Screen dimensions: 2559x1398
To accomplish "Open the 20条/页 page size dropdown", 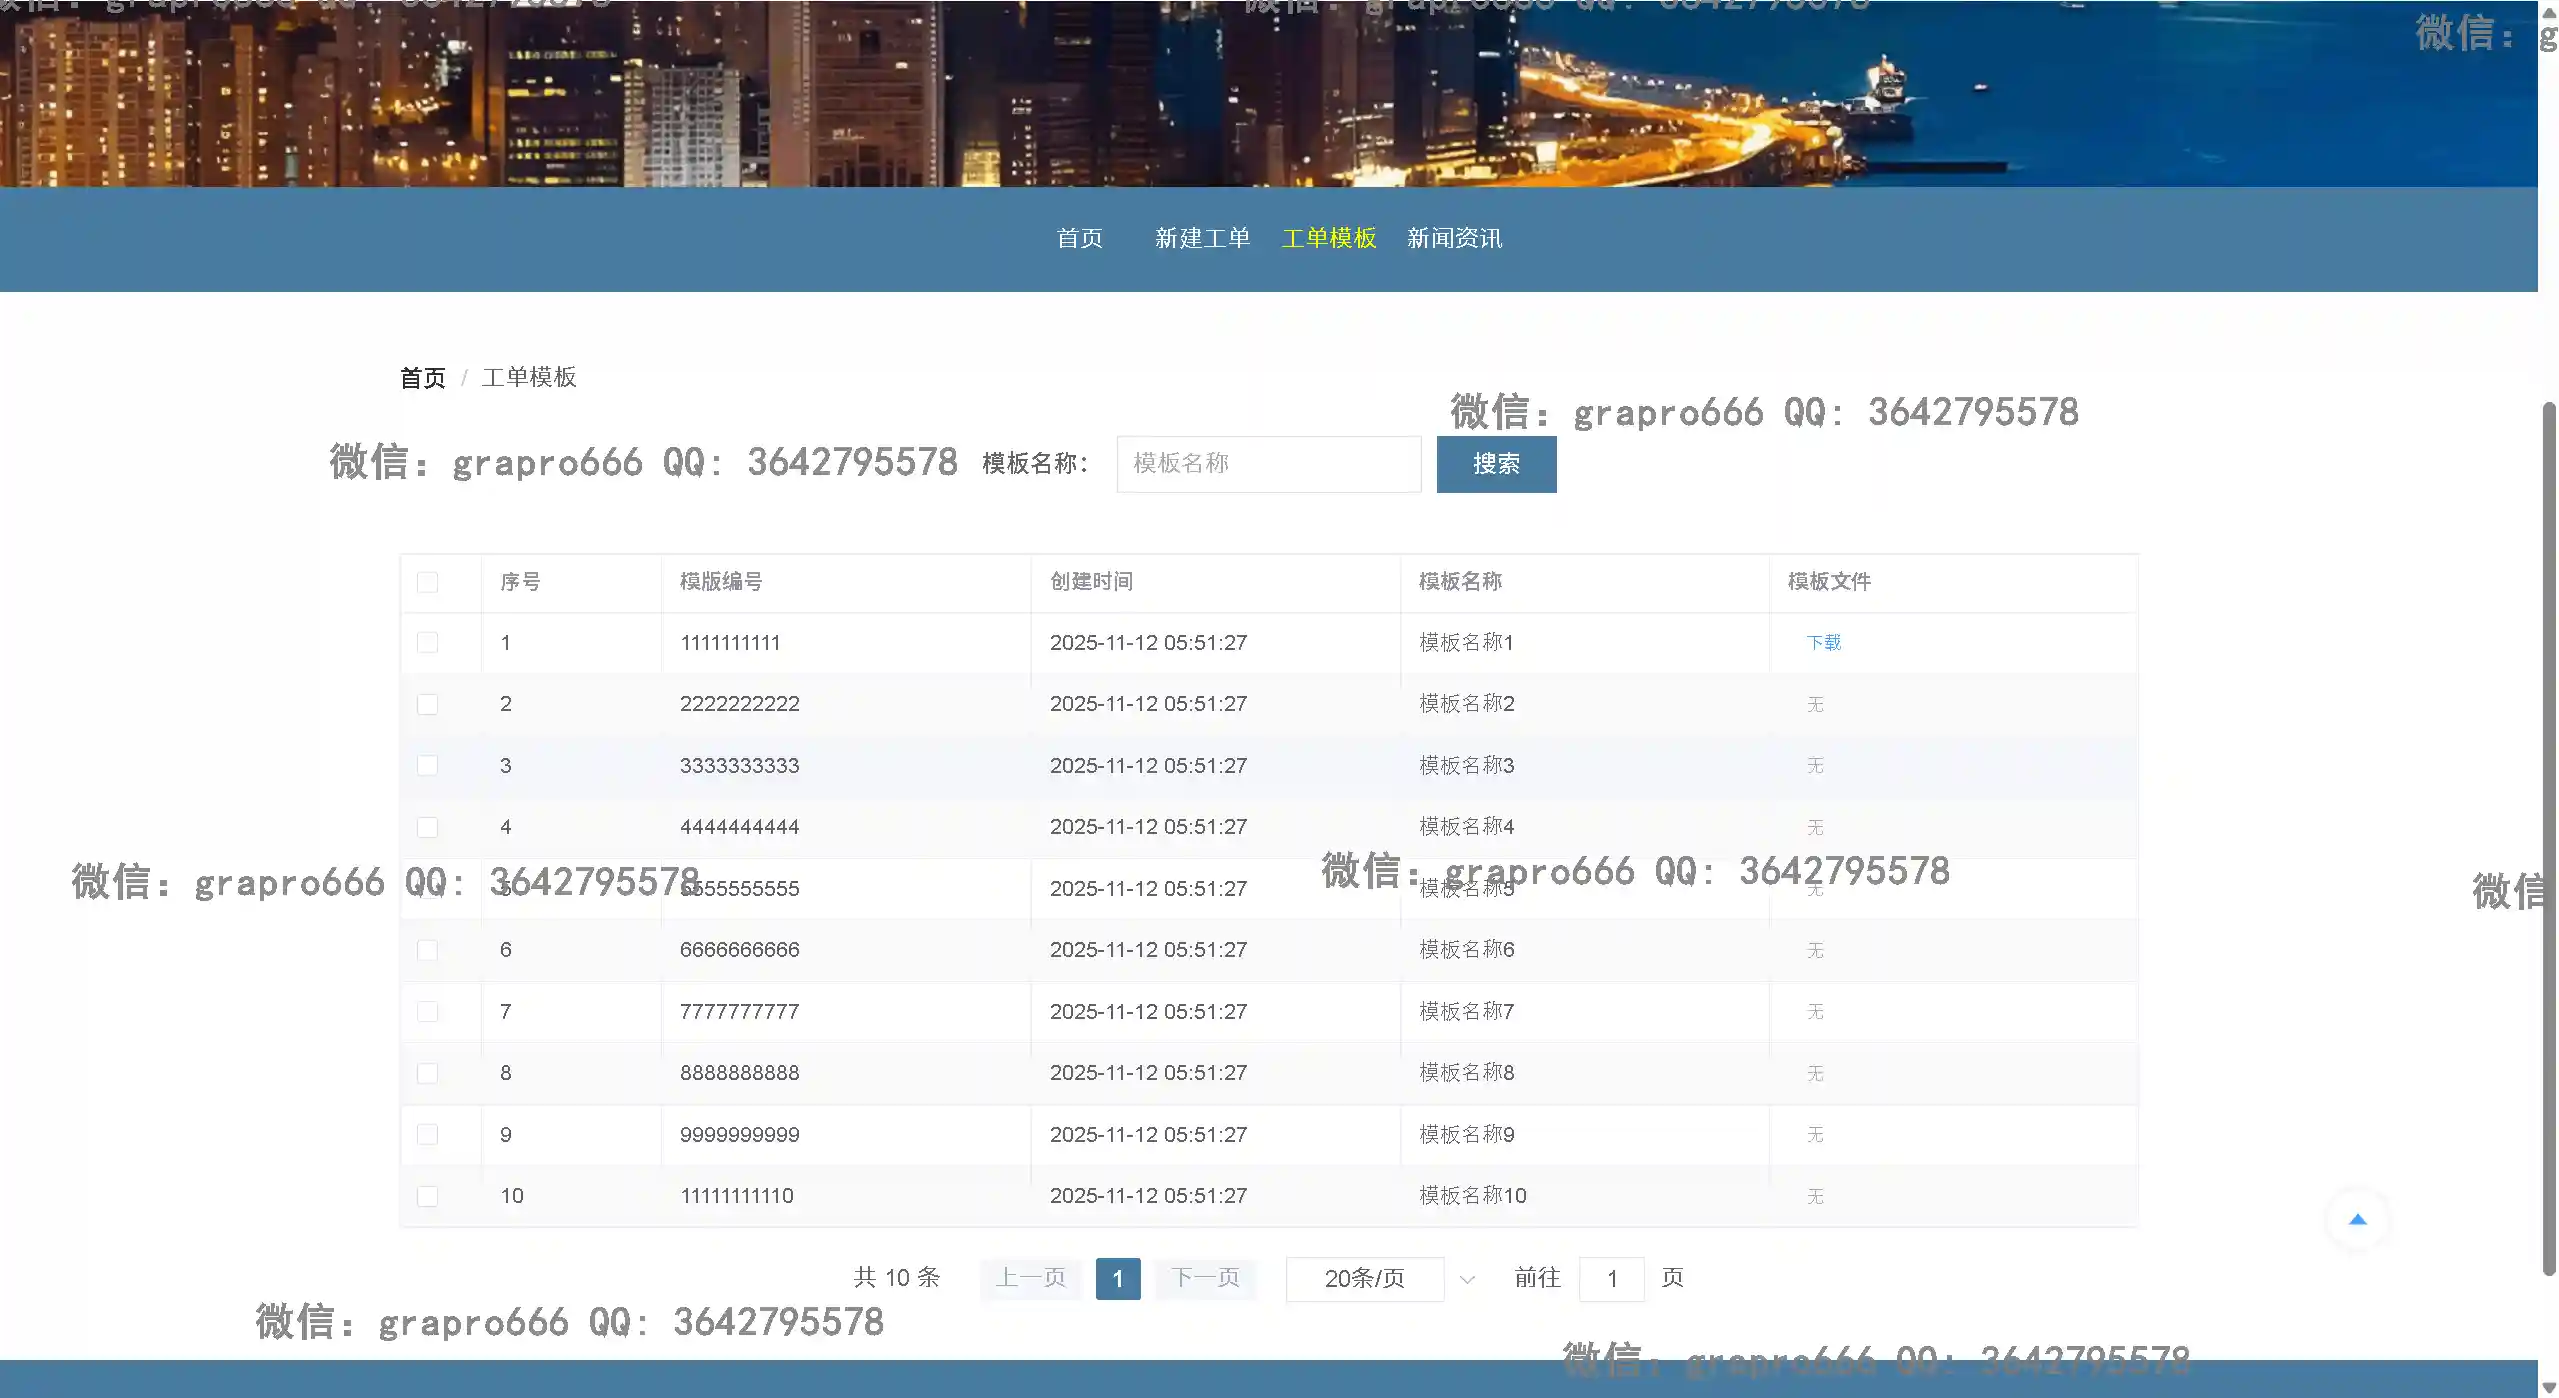I will click(1365, 1279).
